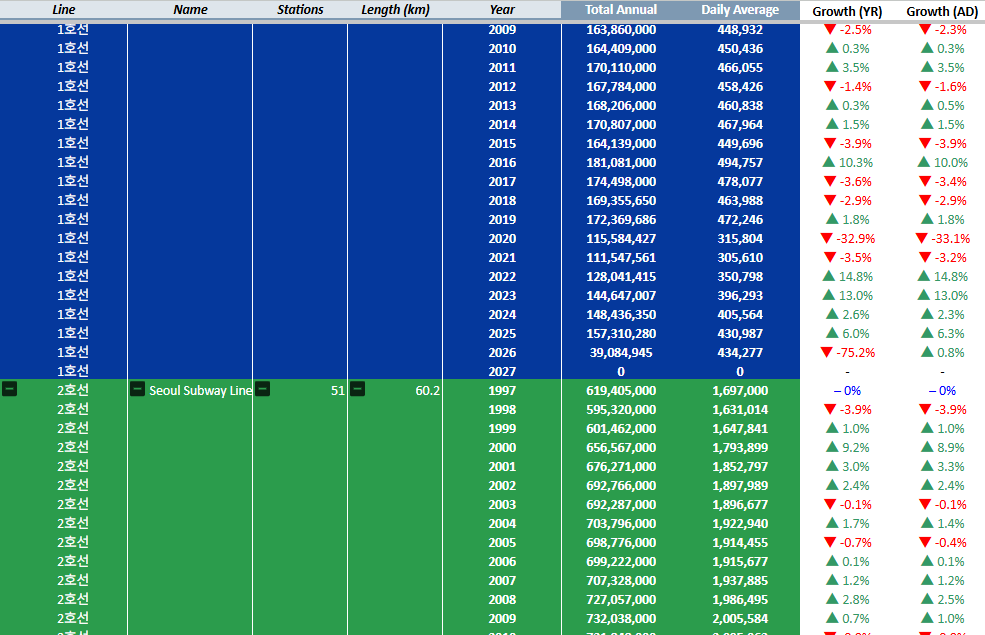Click Daily Average value 396,293
The width and height of the screenshot is (985, 635).
[740, 295]
